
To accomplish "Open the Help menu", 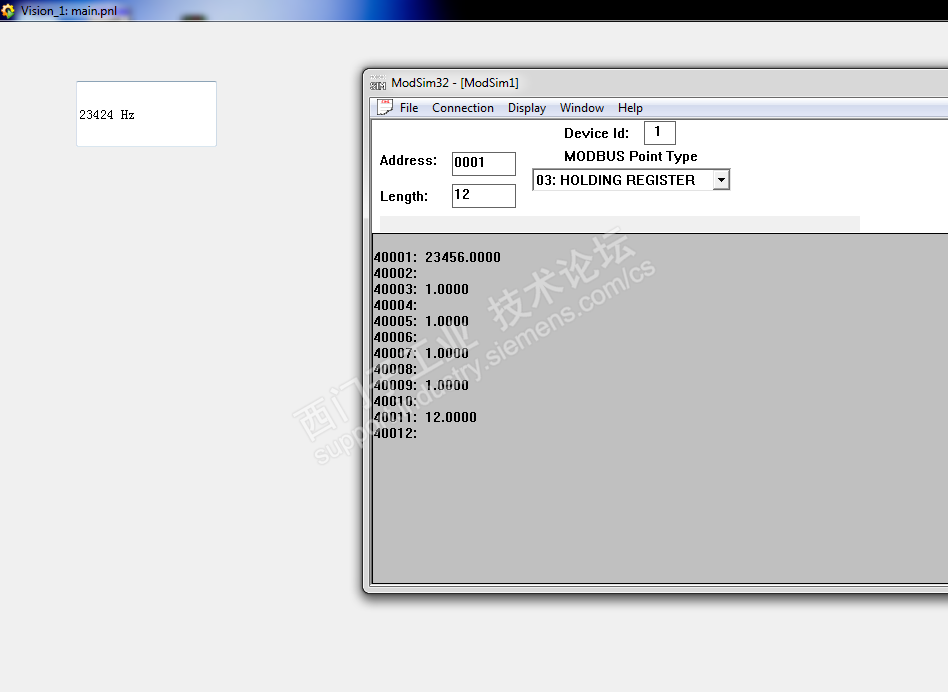I will pos(630,108).
